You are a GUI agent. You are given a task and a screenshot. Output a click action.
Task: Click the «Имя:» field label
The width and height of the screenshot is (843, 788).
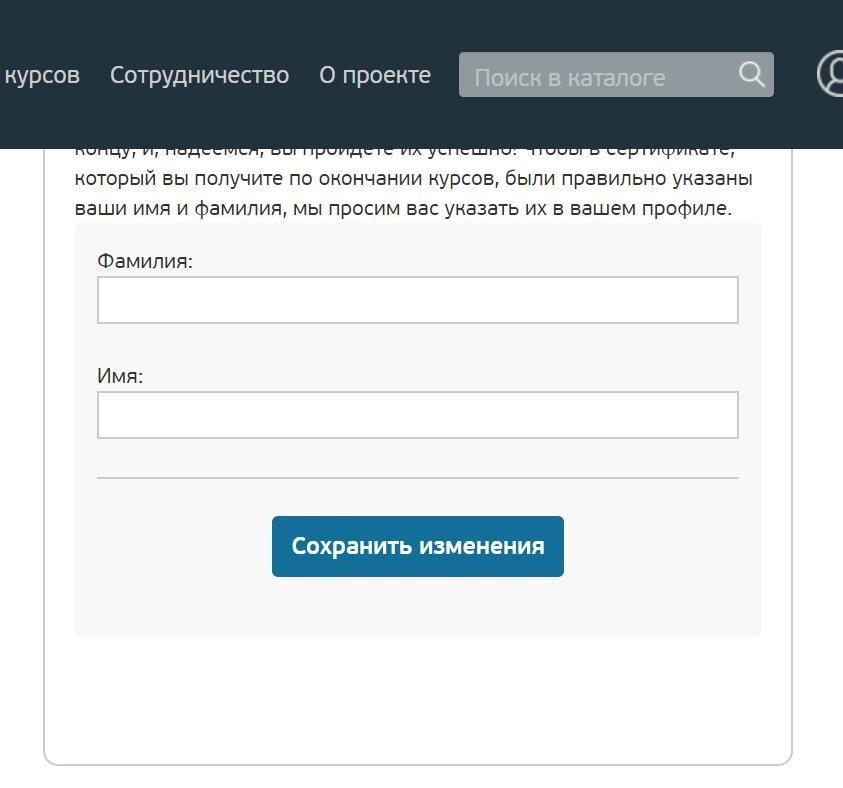[x=120, y=376]
